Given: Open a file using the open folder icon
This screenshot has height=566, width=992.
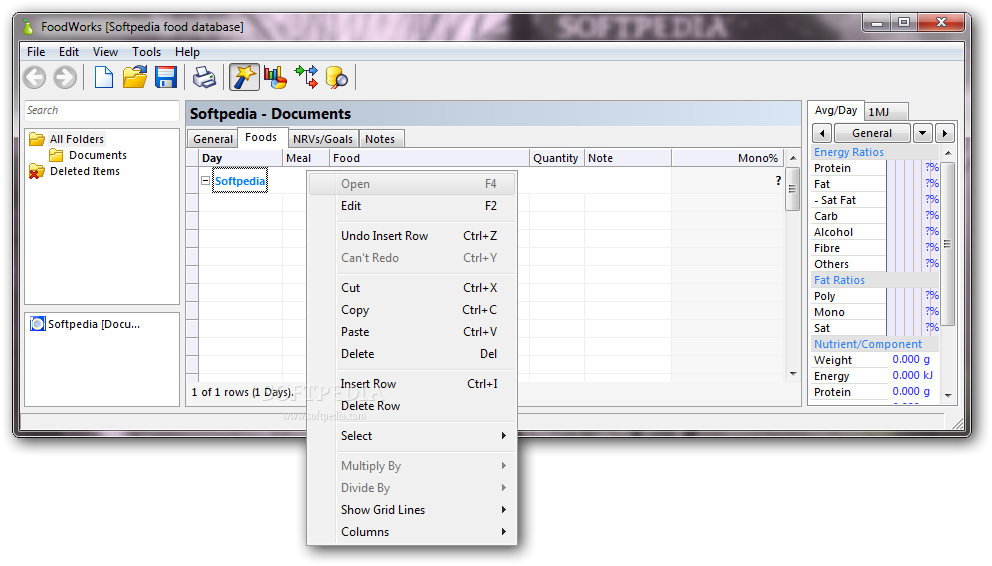Looking at the screenshot, I should [135, 77].
